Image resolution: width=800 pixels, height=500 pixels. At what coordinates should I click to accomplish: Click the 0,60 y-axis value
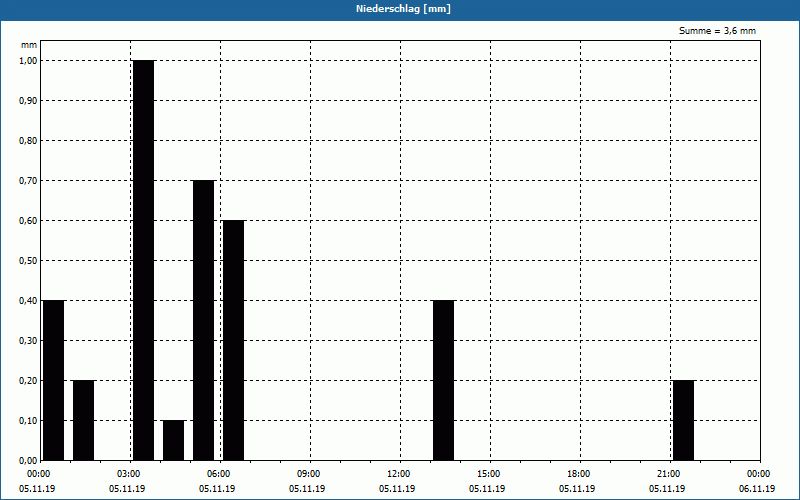[28, 221]
